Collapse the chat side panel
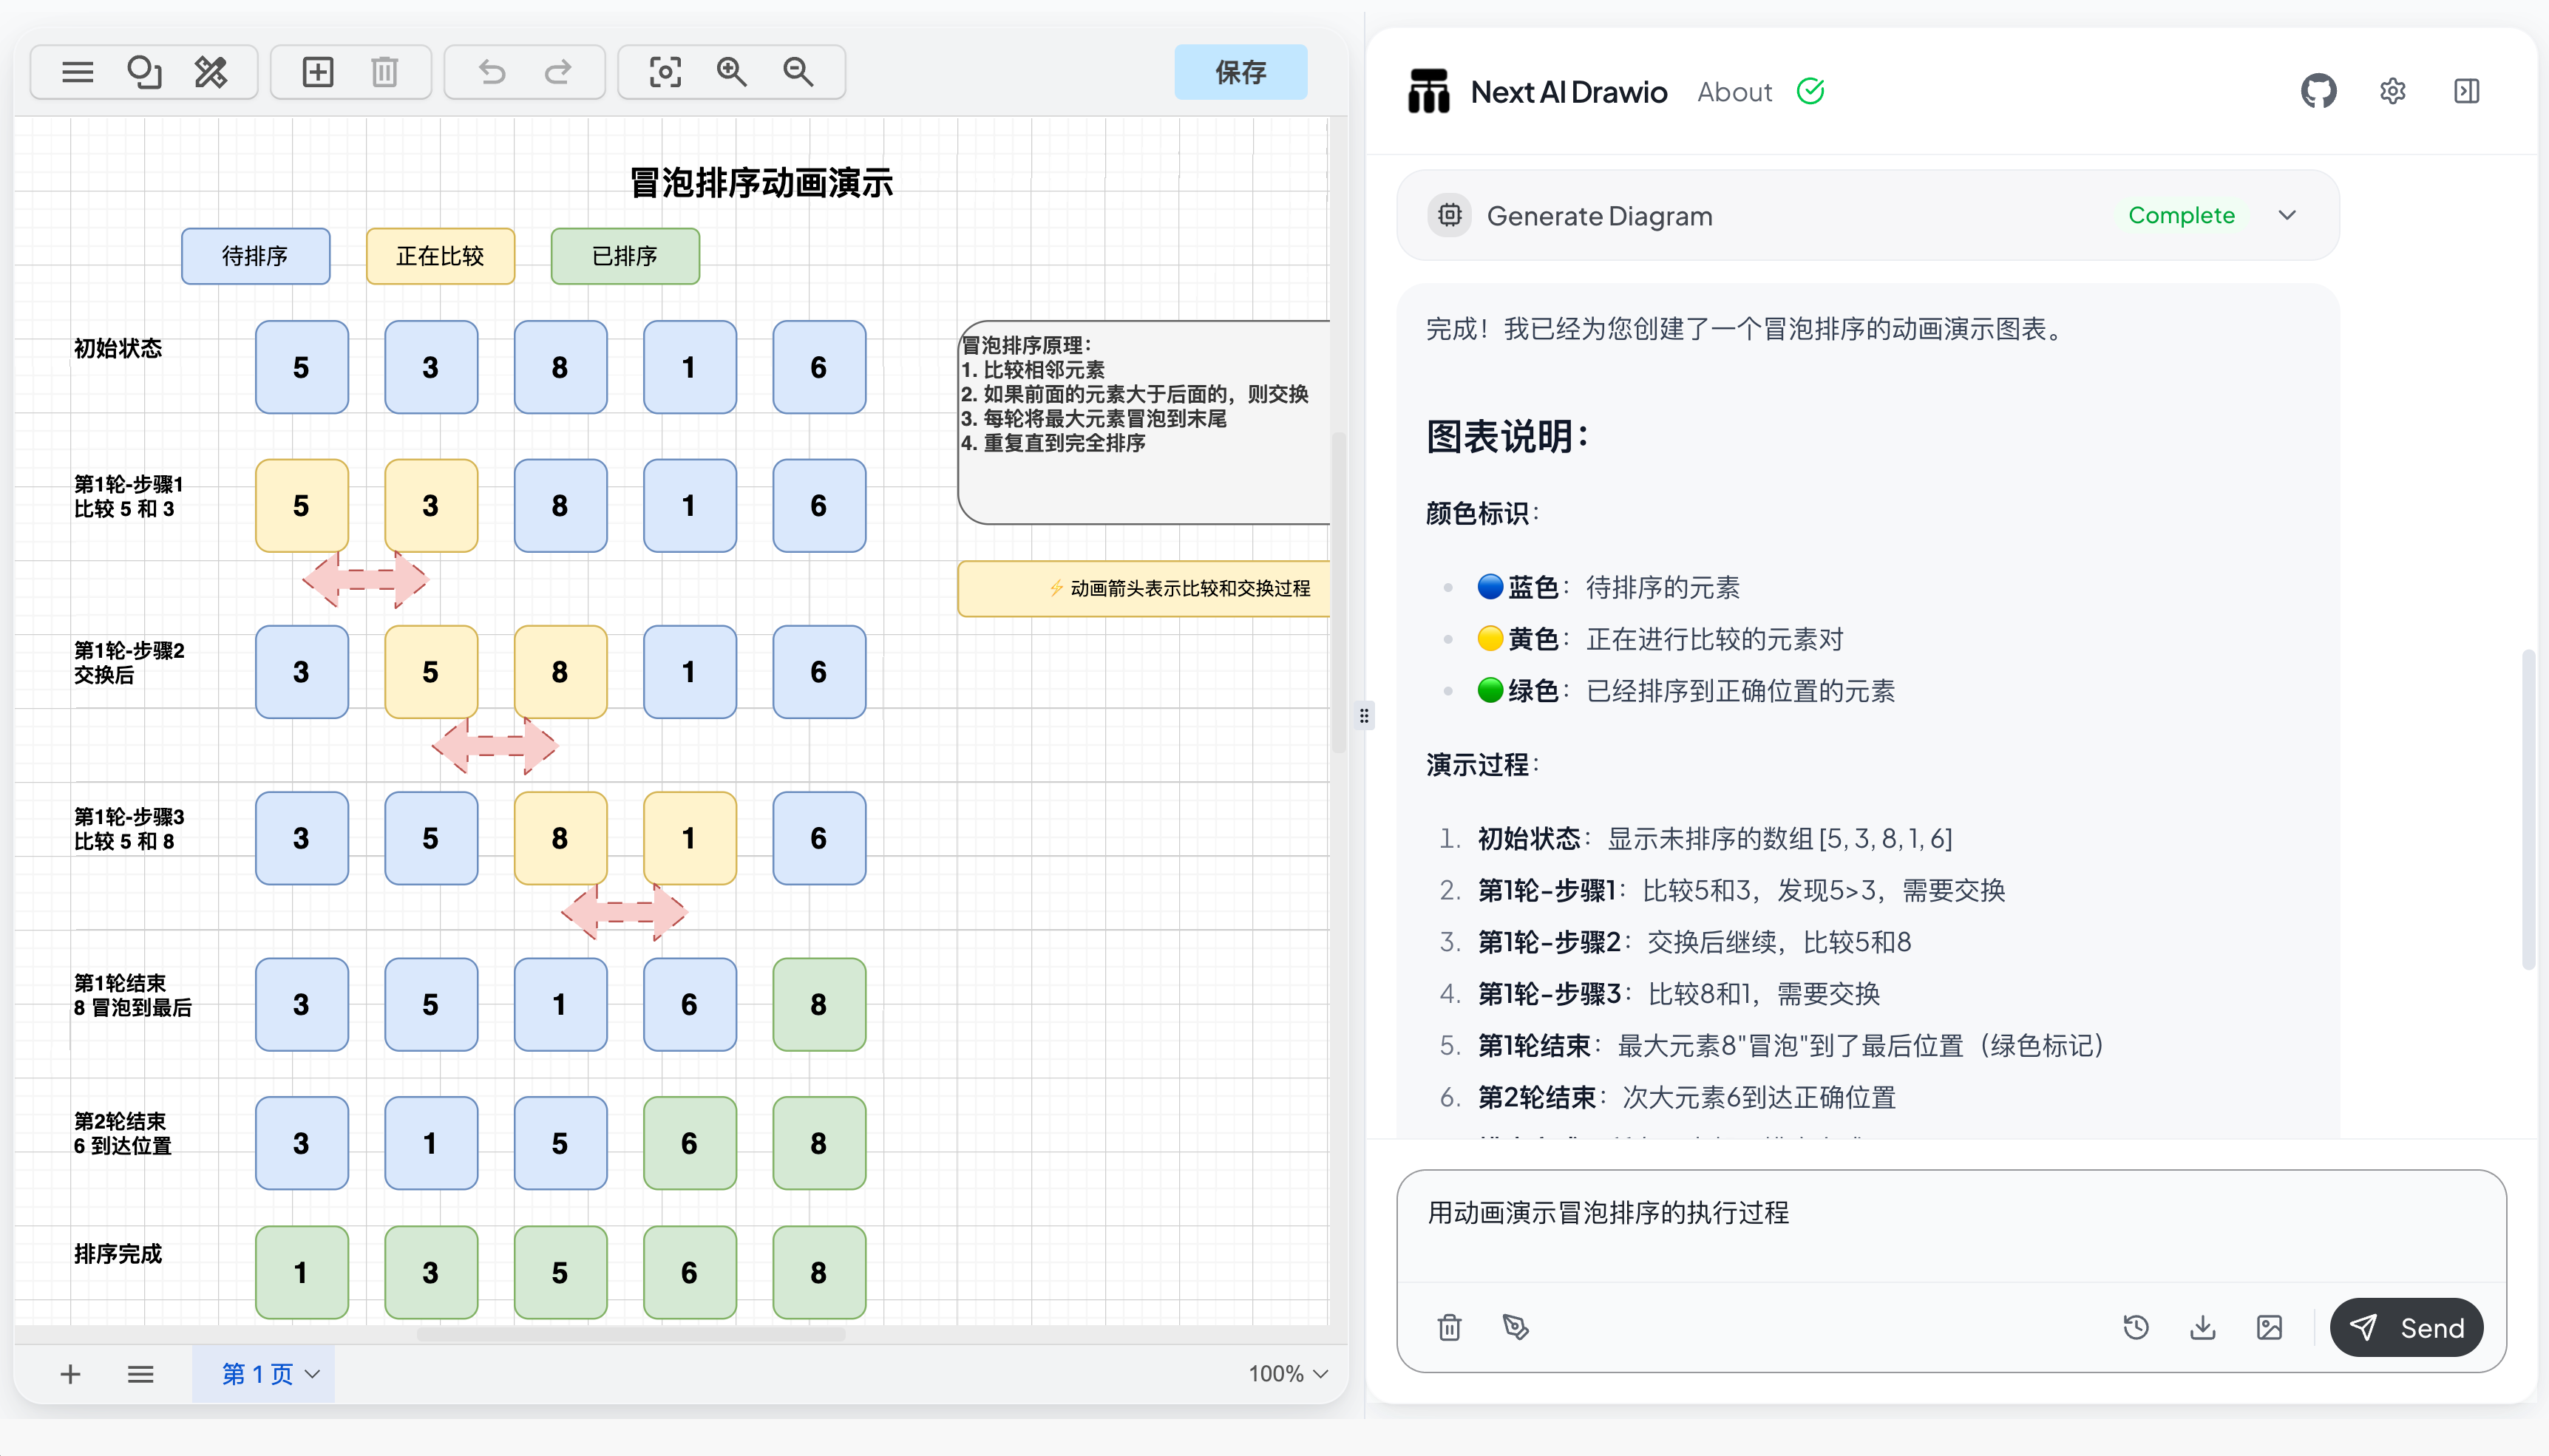 2466,91
